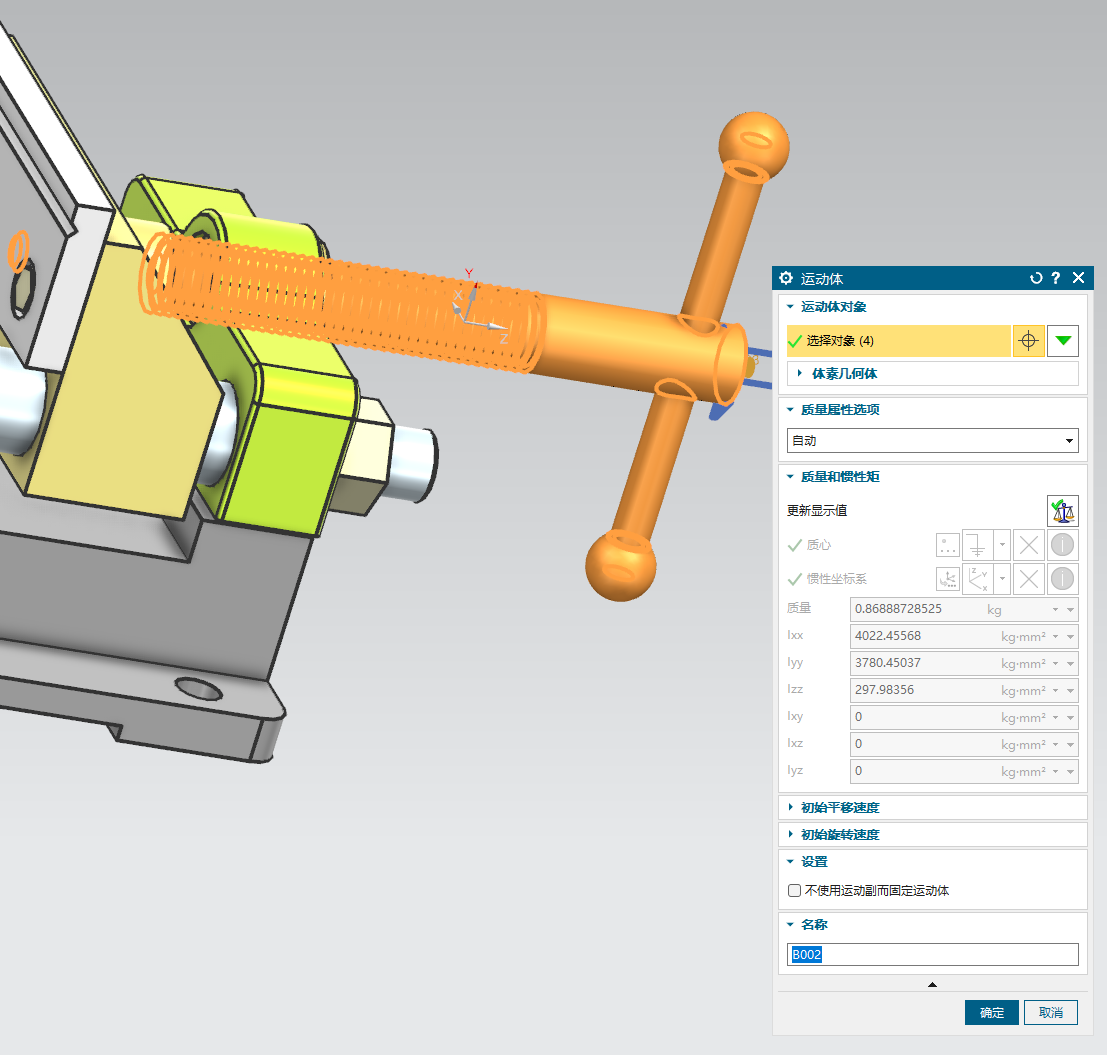Click the update display values scale icon
This screenshot has width=1107, height=1055.
1062,511
